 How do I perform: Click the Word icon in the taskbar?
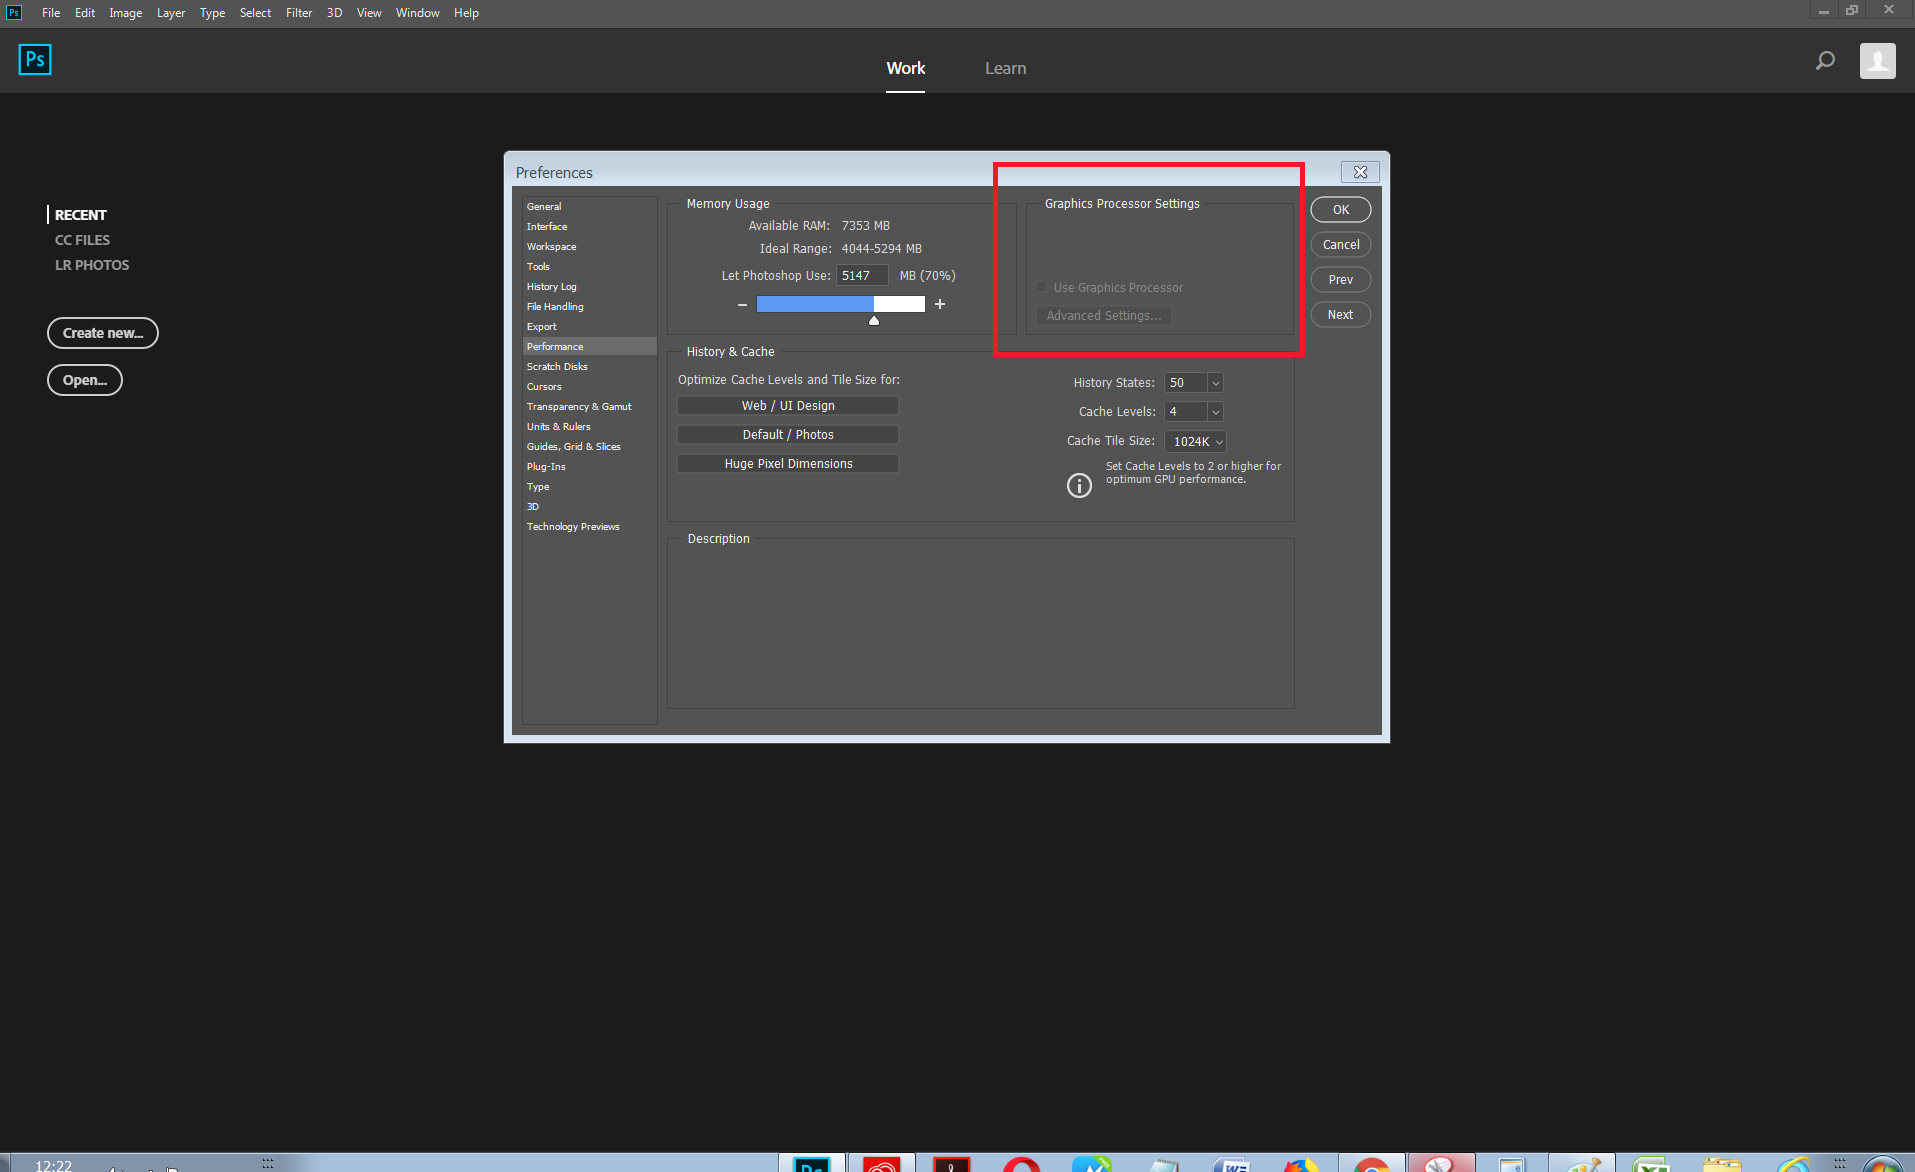click(1234, 1164)
